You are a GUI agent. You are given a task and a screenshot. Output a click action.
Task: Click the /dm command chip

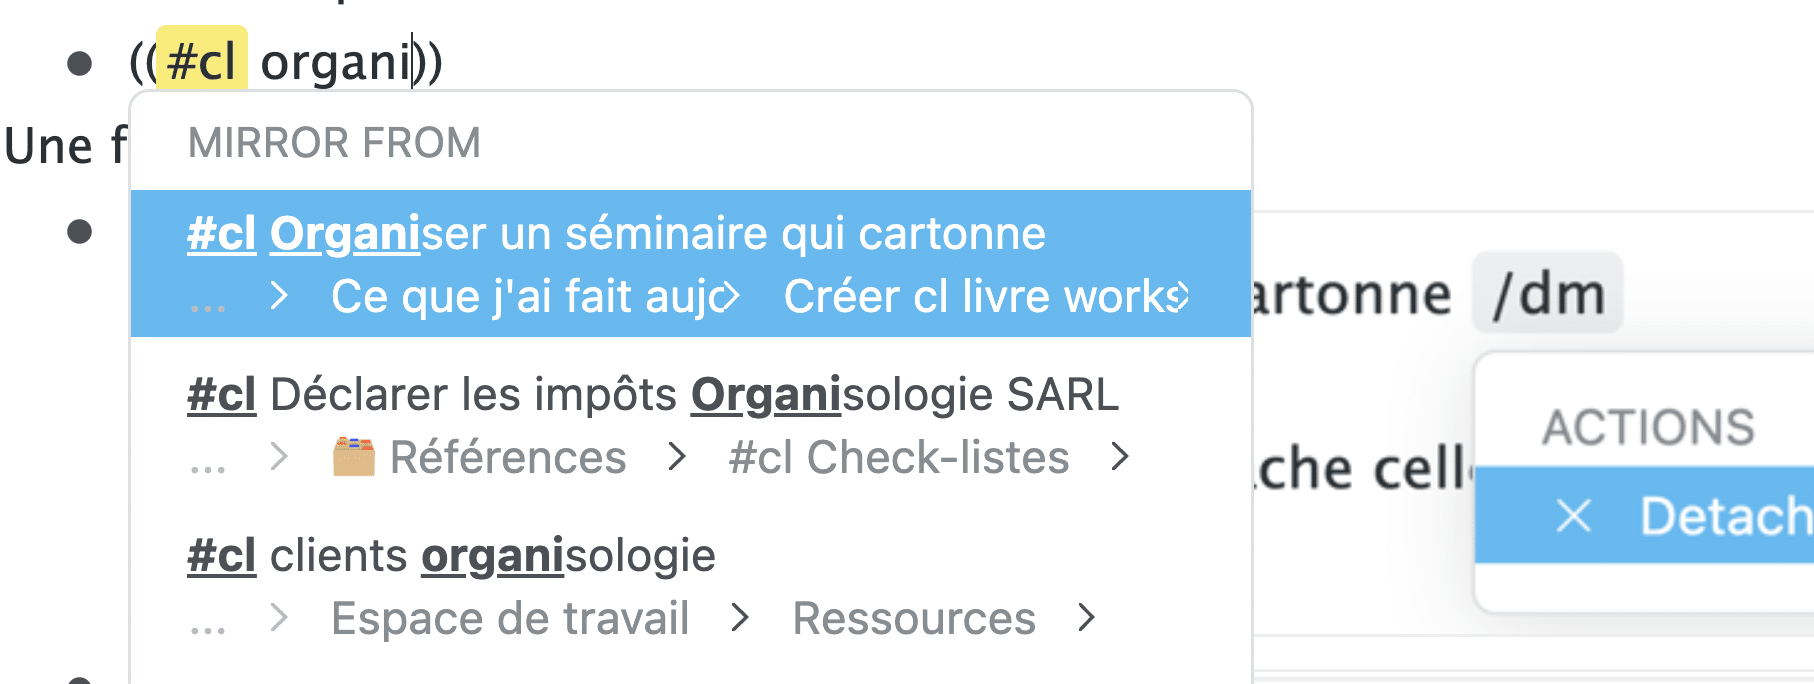[x=1546, y=293]
